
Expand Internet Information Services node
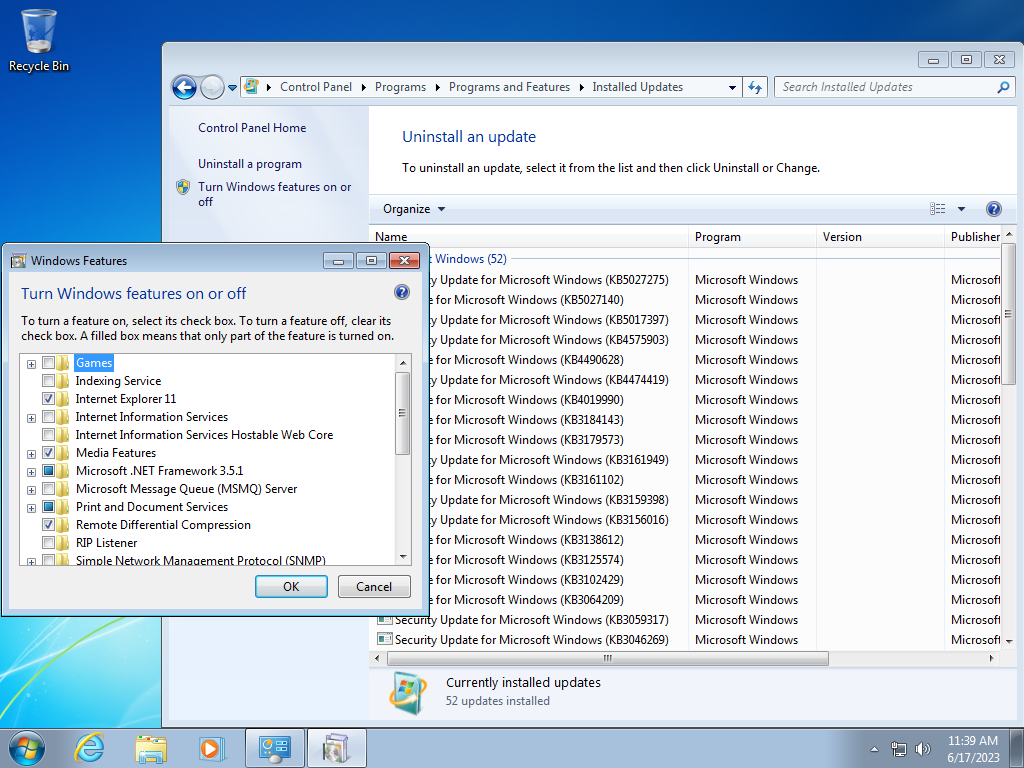point(31,418)
